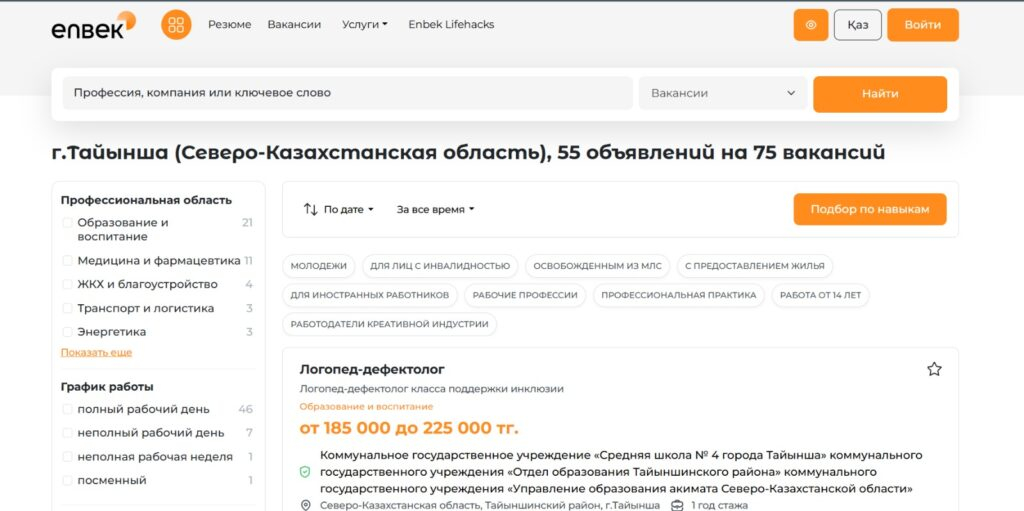Click the verified shield icon near employer name
1024x511 pixels.
tap(304, 472)
